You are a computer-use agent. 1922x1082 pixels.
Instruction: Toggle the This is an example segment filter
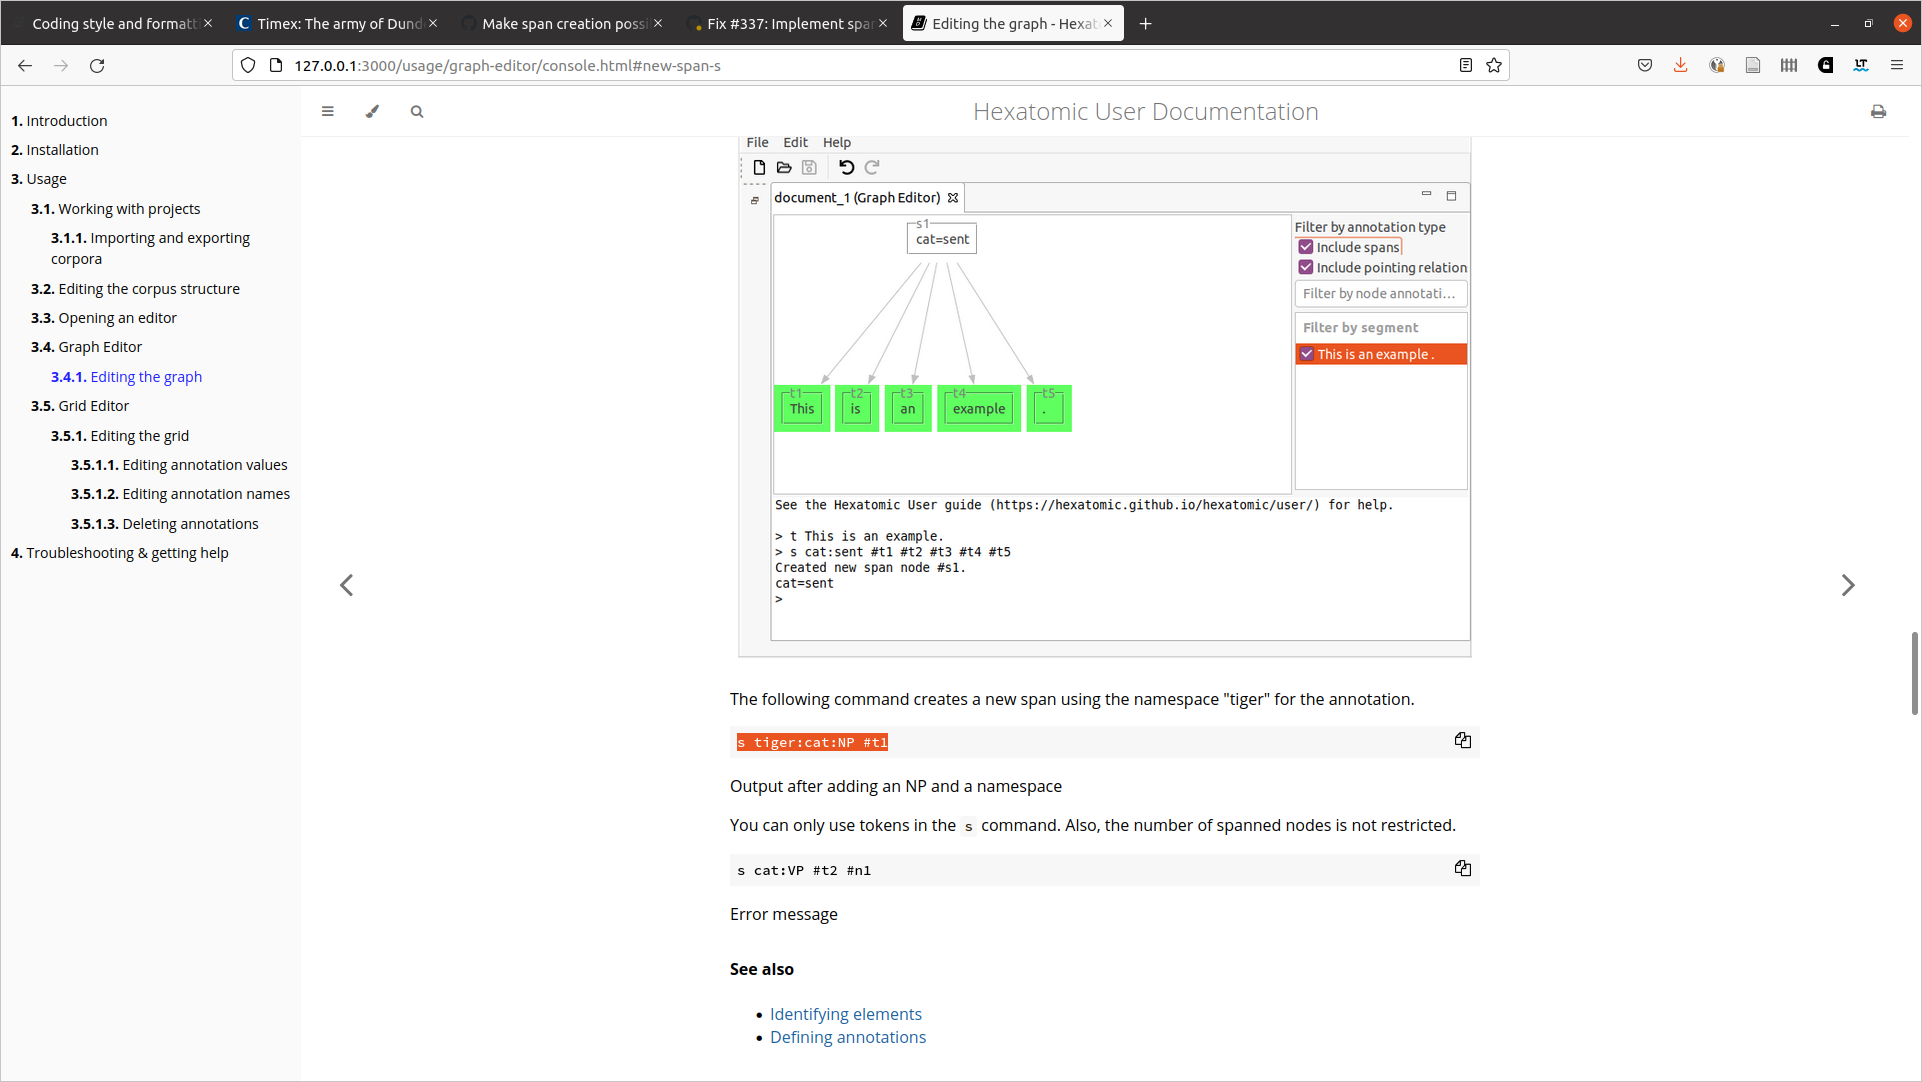click(x=1306, y=352)
